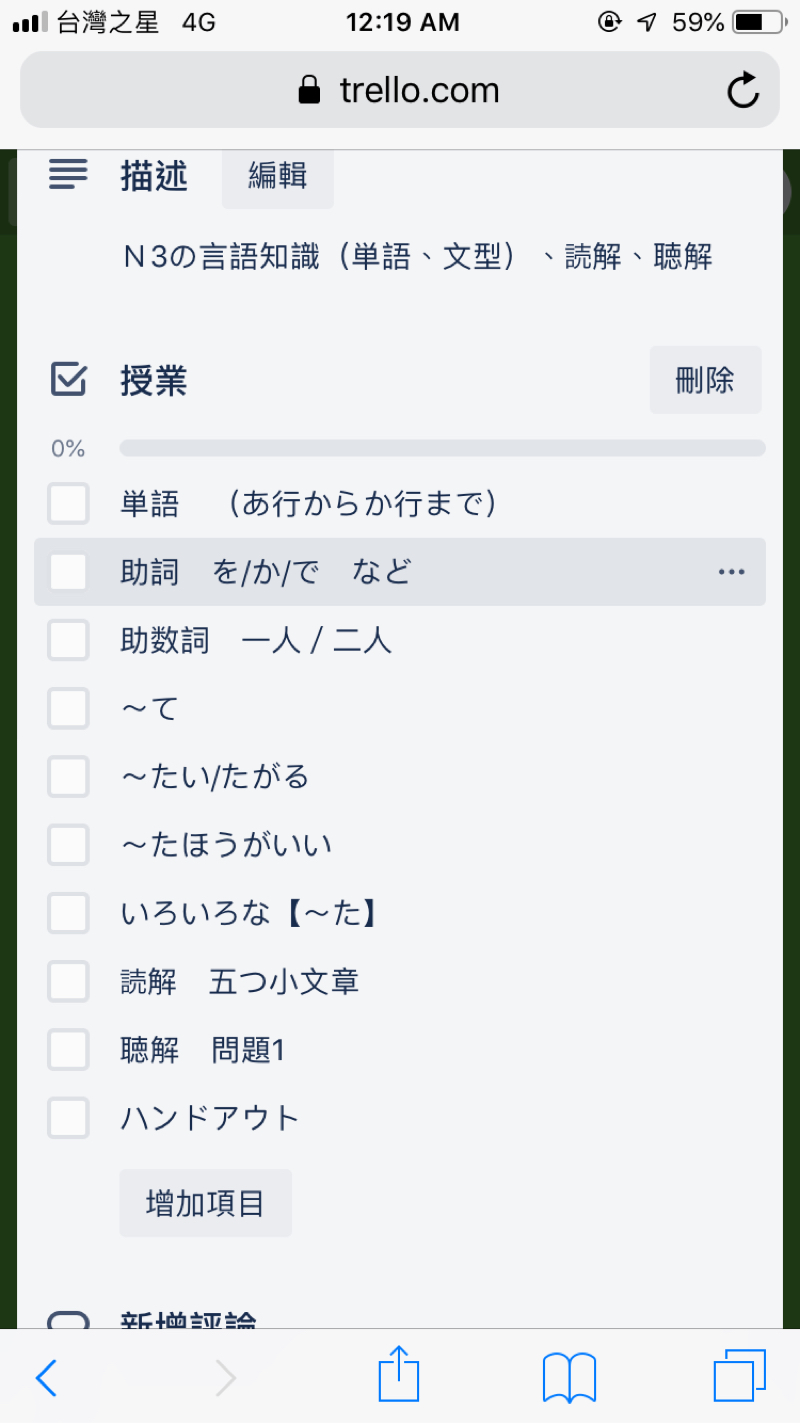Tap 増加項目 to add a checklist item
800x1423 pixels.
click(x=205, y=1202)
